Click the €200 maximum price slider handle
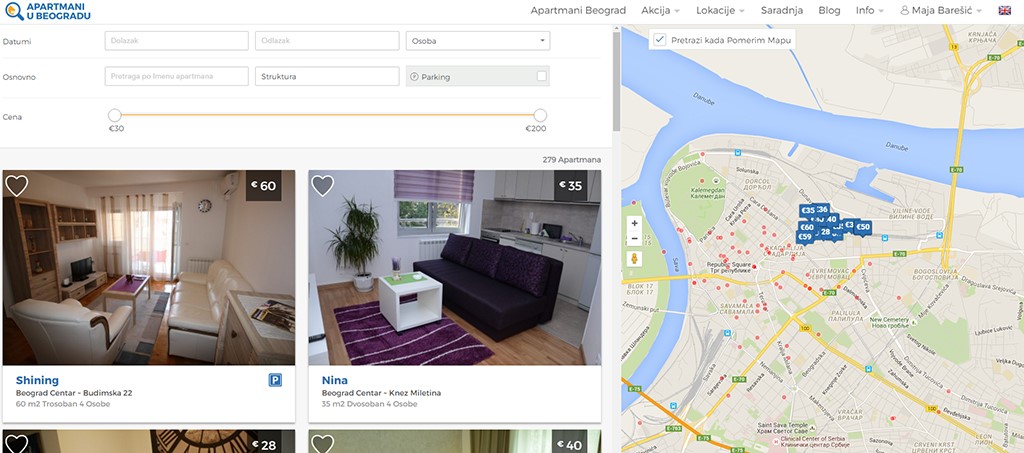The height and width of the screenshot is (453, 1024). (x=540, y=116)
